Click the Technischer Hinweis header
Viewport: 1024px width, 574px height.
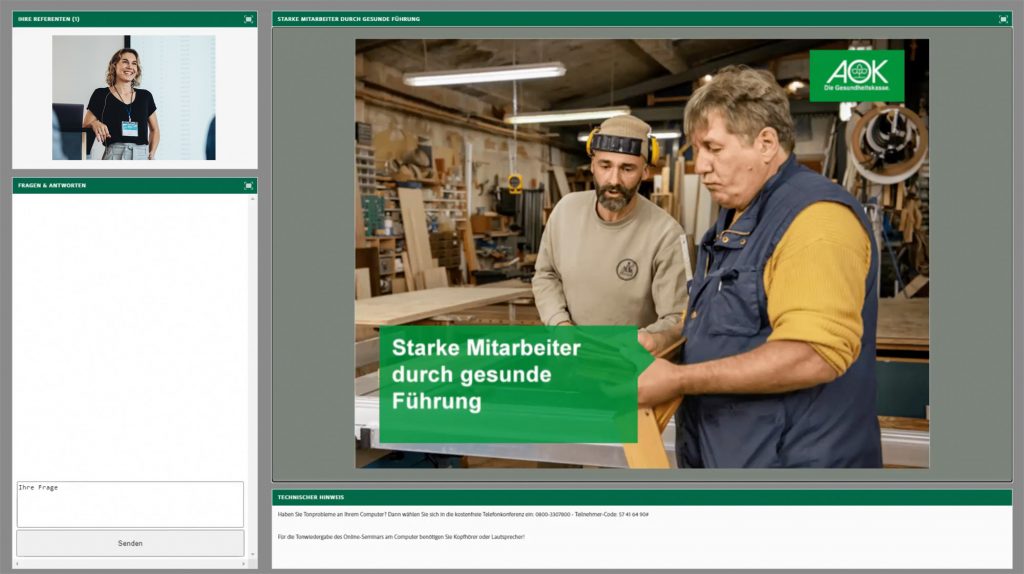pyautogui.click(x=311, y=497)
